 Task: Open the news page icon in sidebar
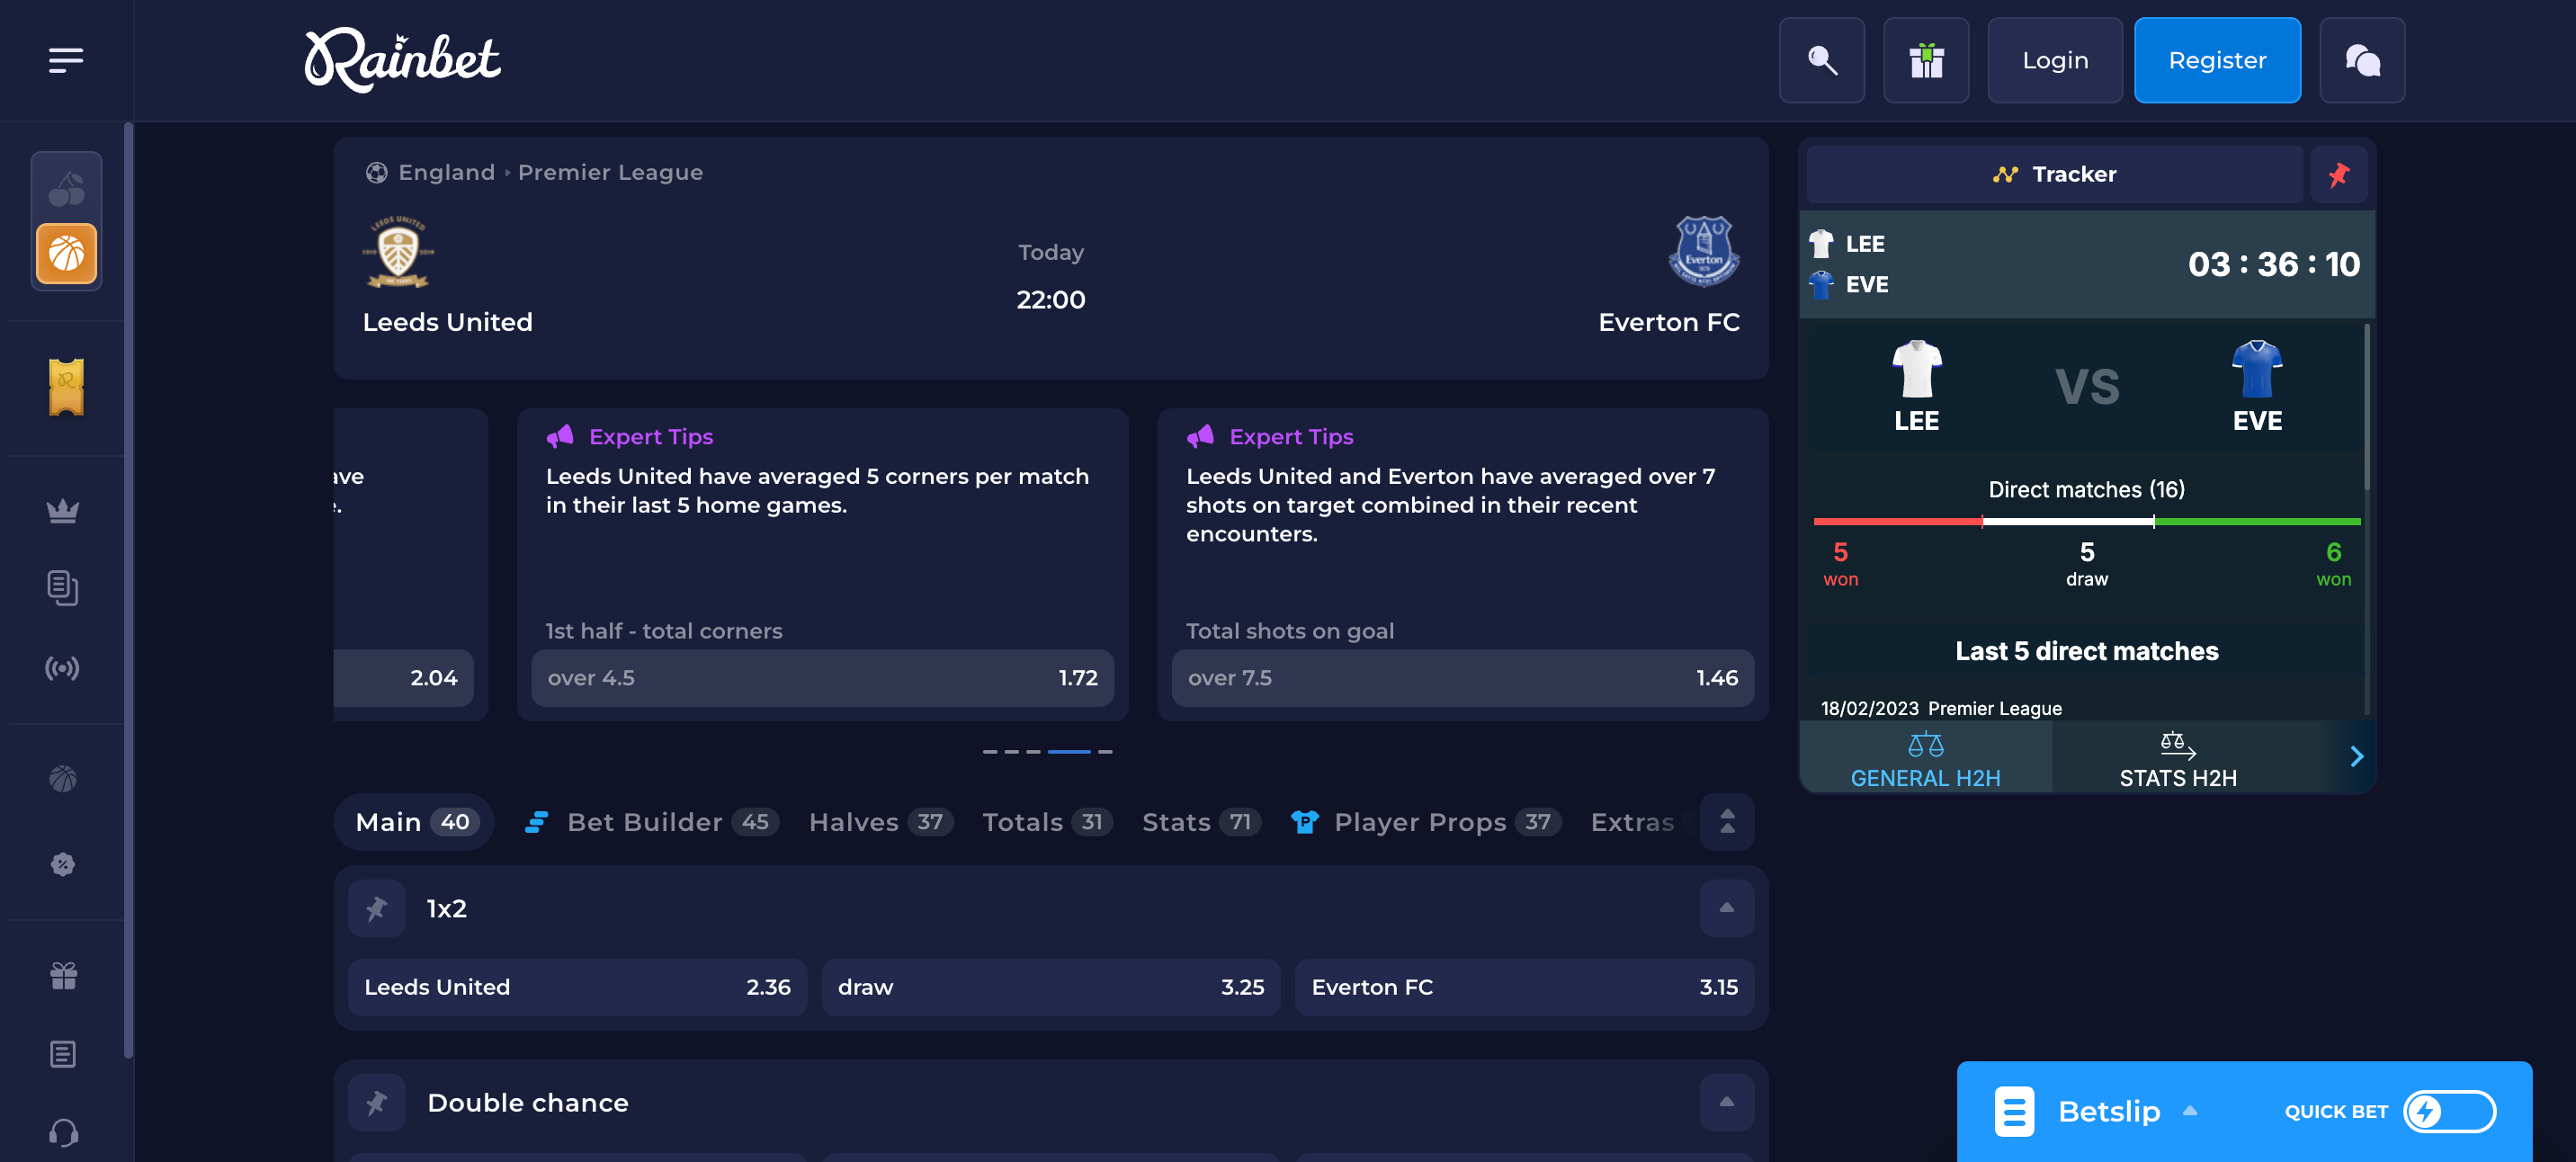click(x=63, y=1054)
